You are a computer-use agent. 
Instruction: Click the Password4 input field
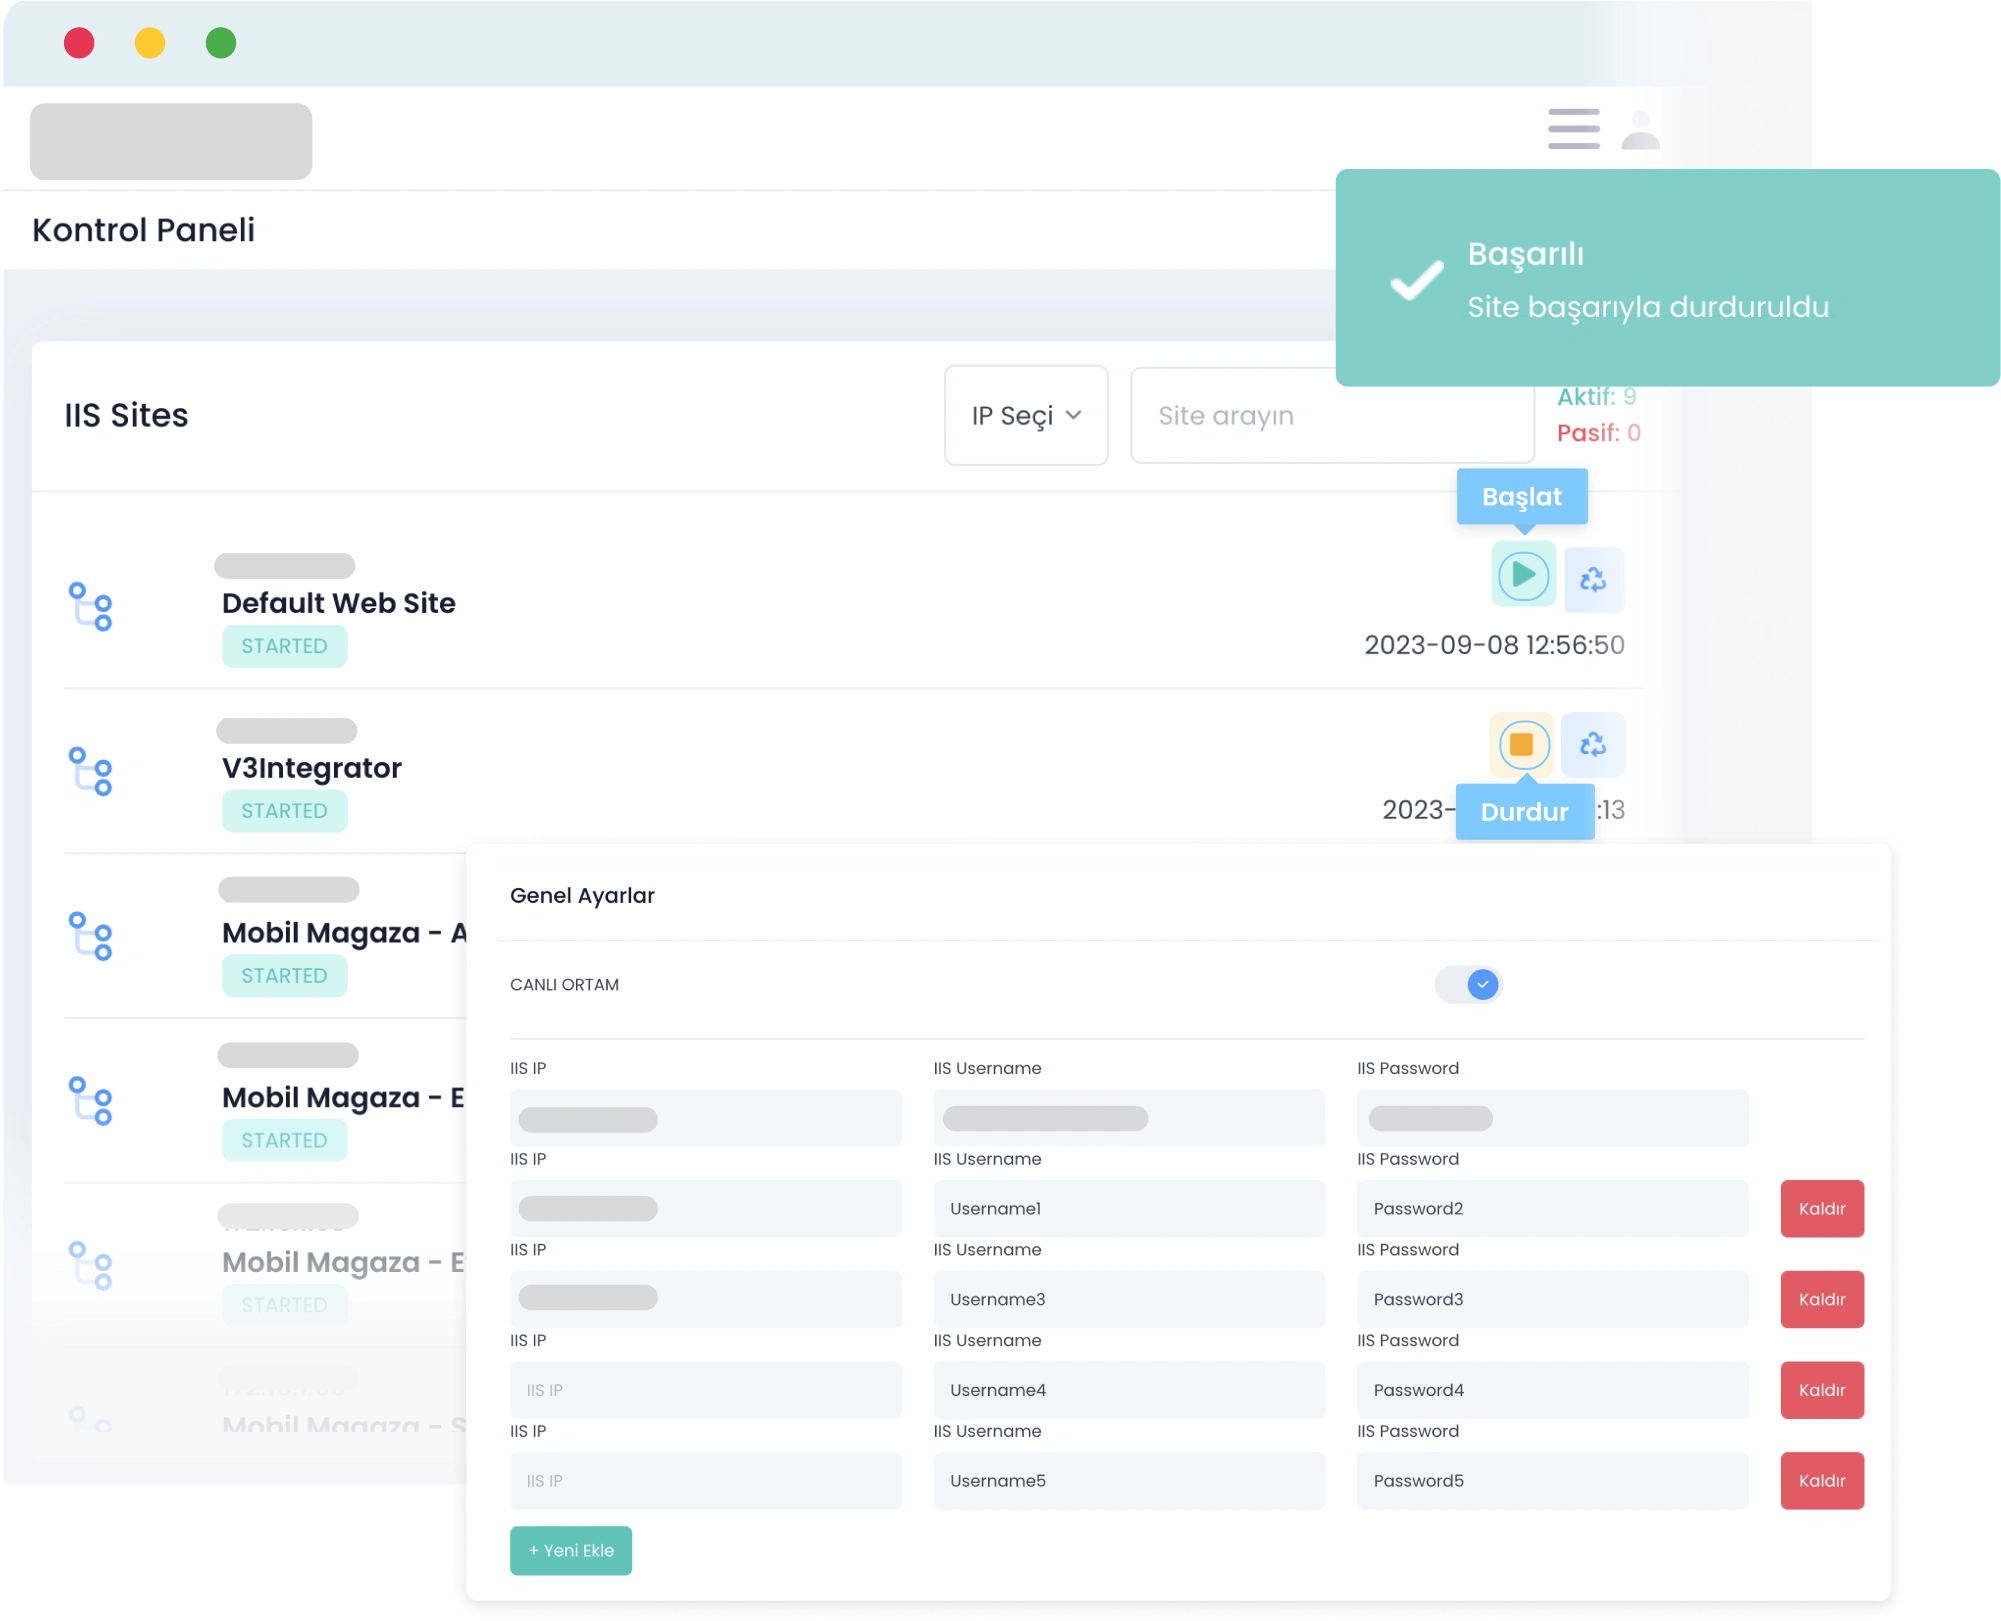point(1552,1391)
